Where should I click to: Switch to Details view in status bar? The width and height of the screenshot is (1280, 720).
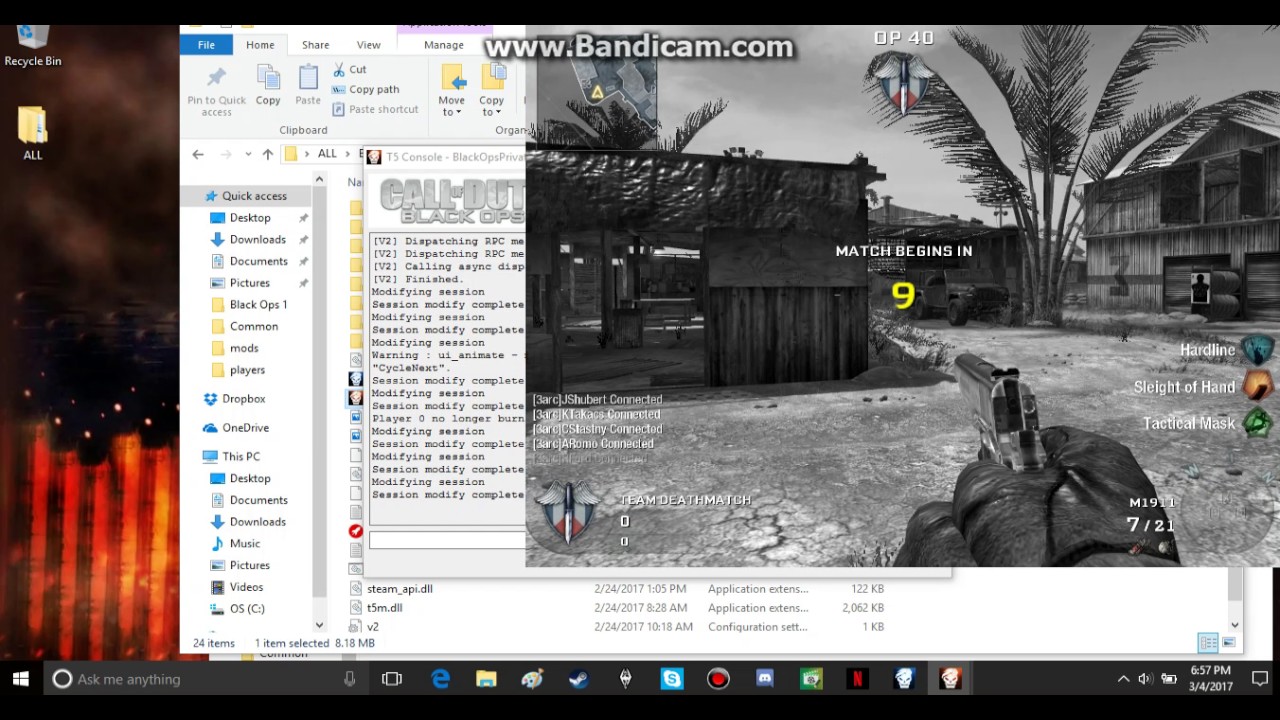[x=1207, y=643]
